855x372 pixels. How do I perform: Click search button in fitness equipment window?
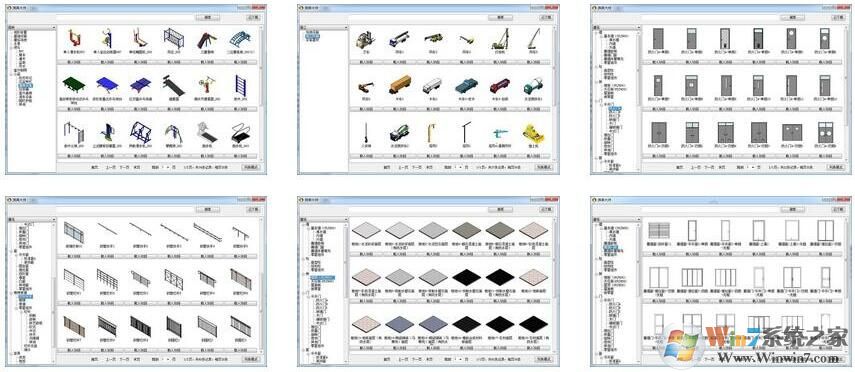208,17
